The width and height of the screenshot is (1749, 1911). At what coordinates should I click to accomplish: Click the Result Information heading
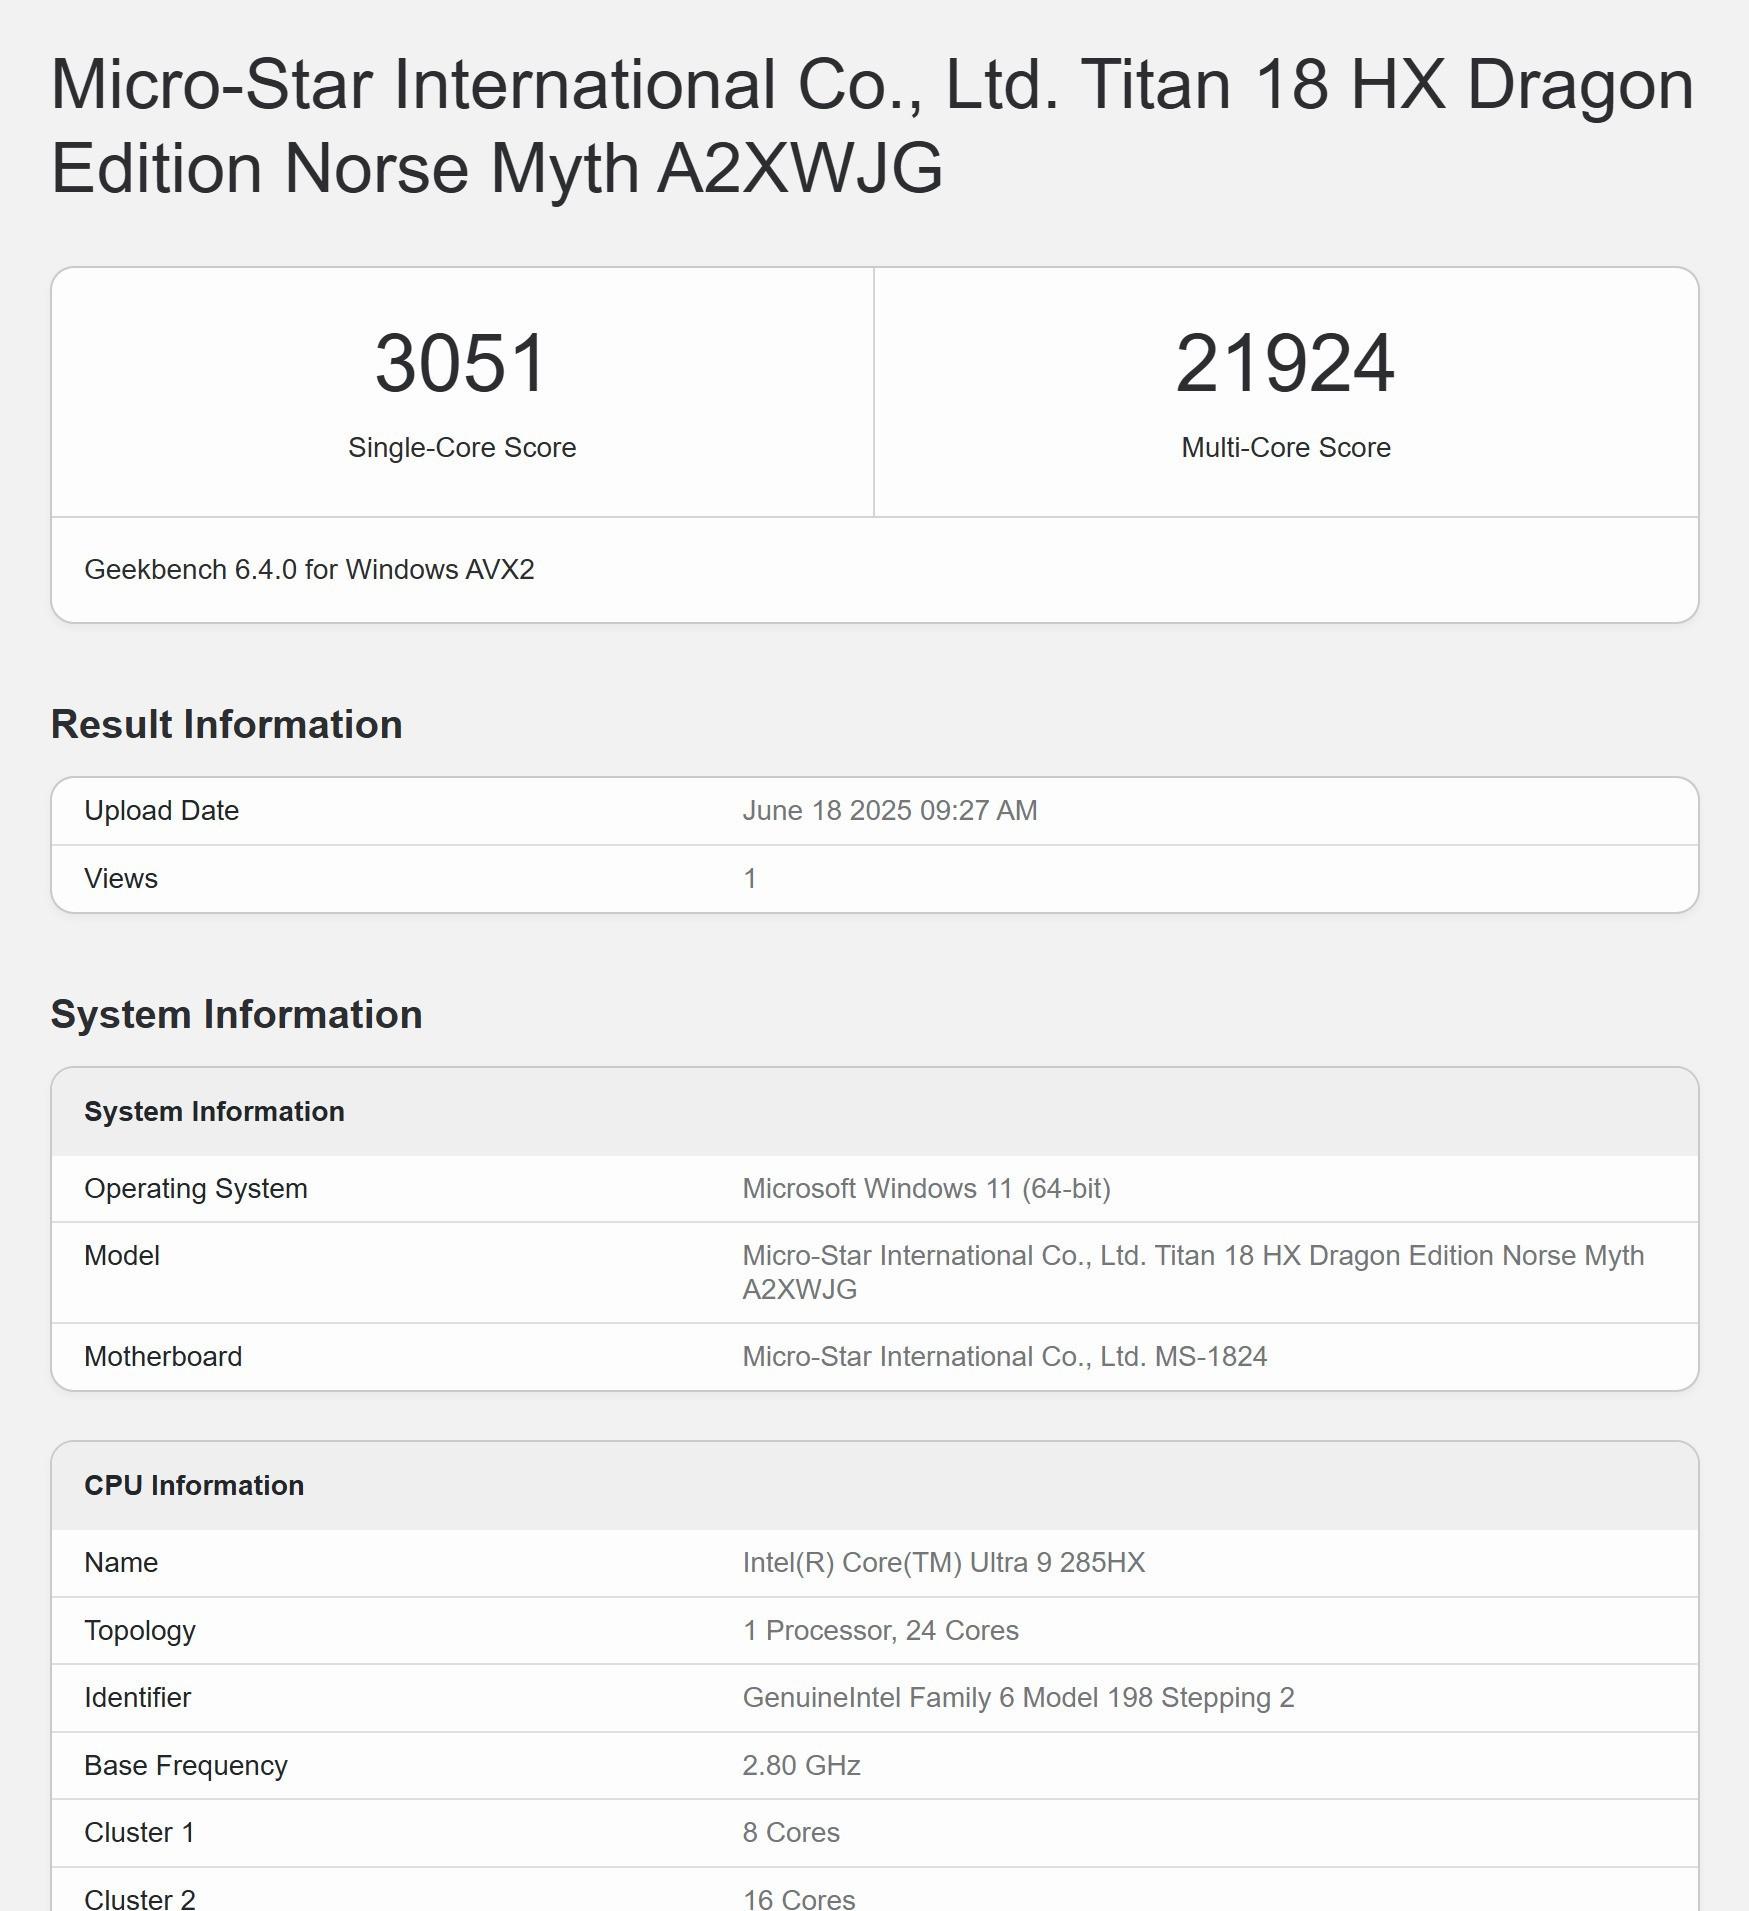click(x=227, y=725)
